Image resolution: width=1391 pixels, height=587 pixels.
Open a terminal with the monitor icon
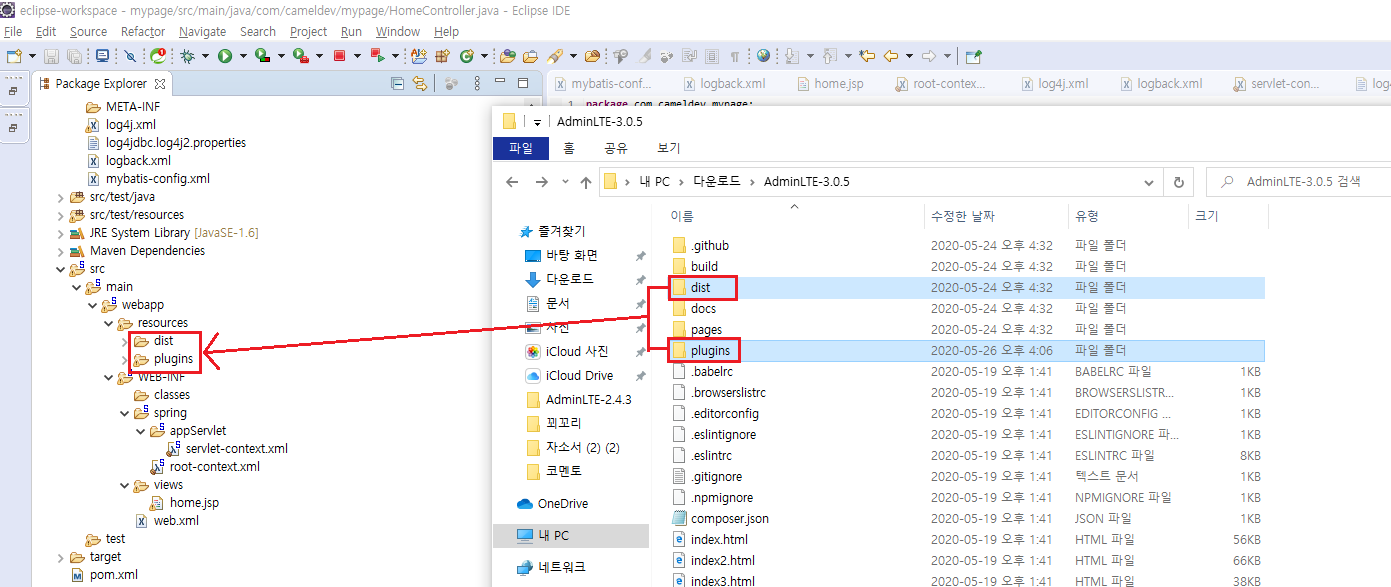pyautogui.click(x=102, y=56)
